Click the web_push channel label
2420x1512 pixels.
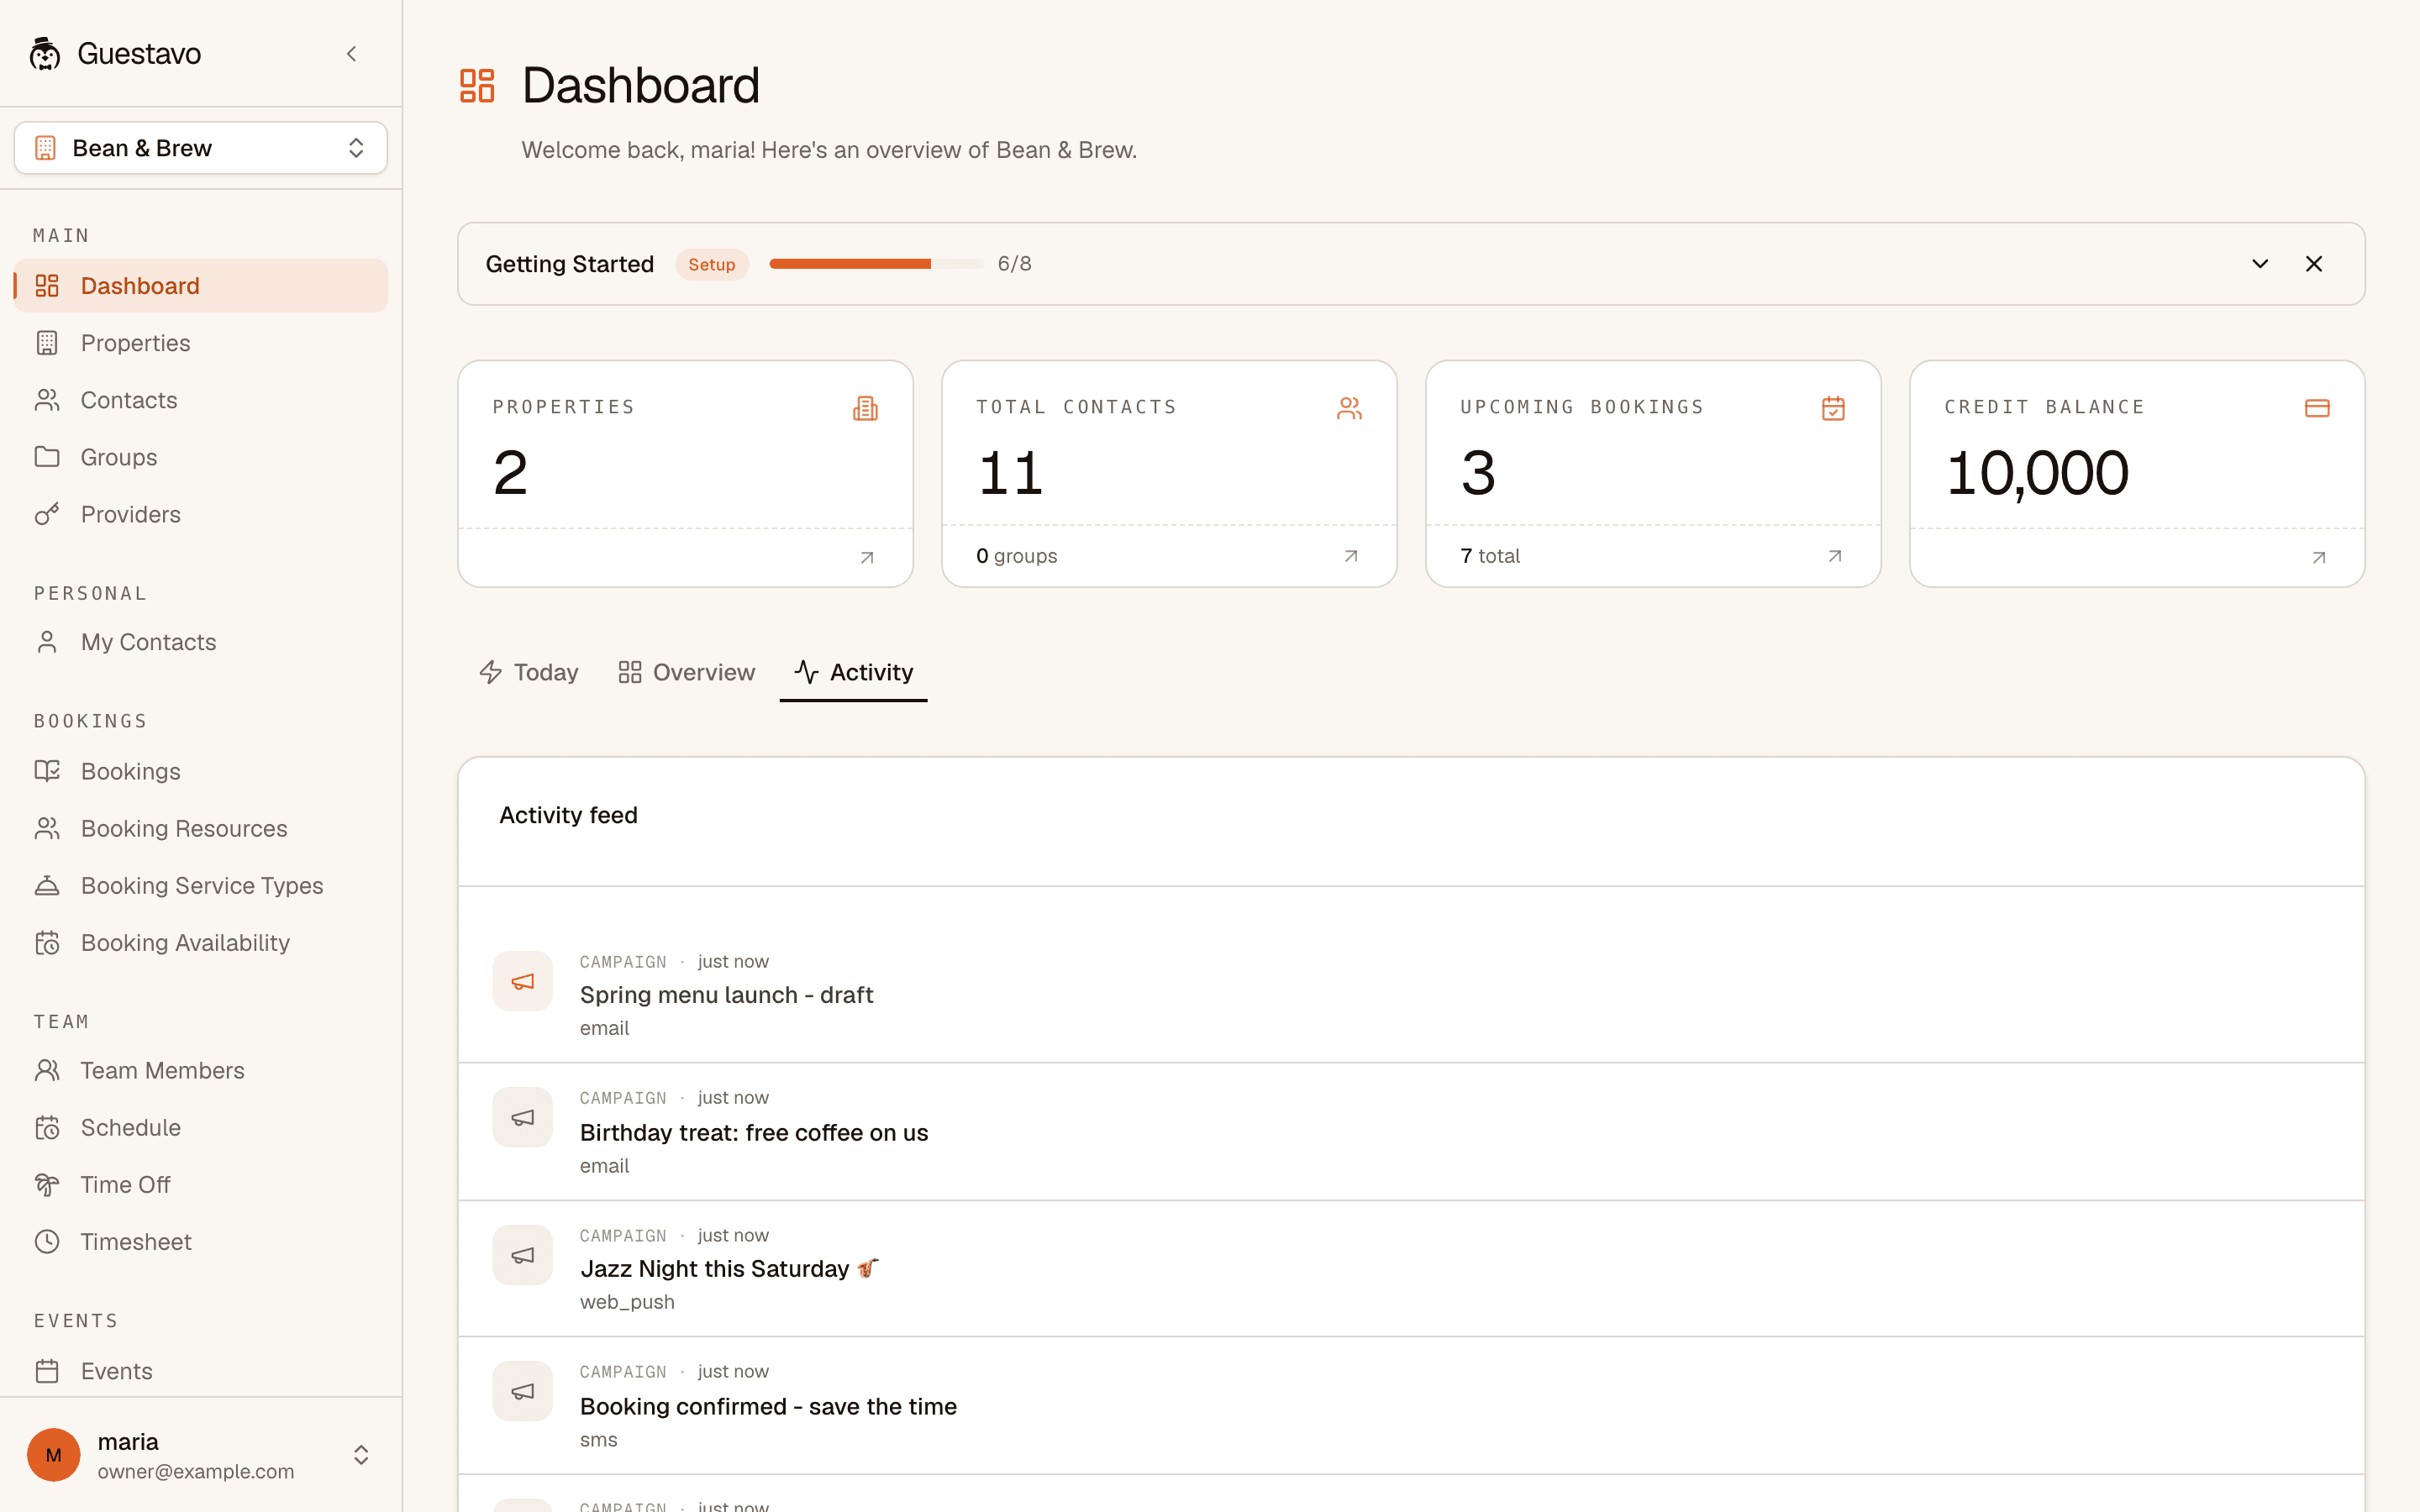[x=627, y=1302]
